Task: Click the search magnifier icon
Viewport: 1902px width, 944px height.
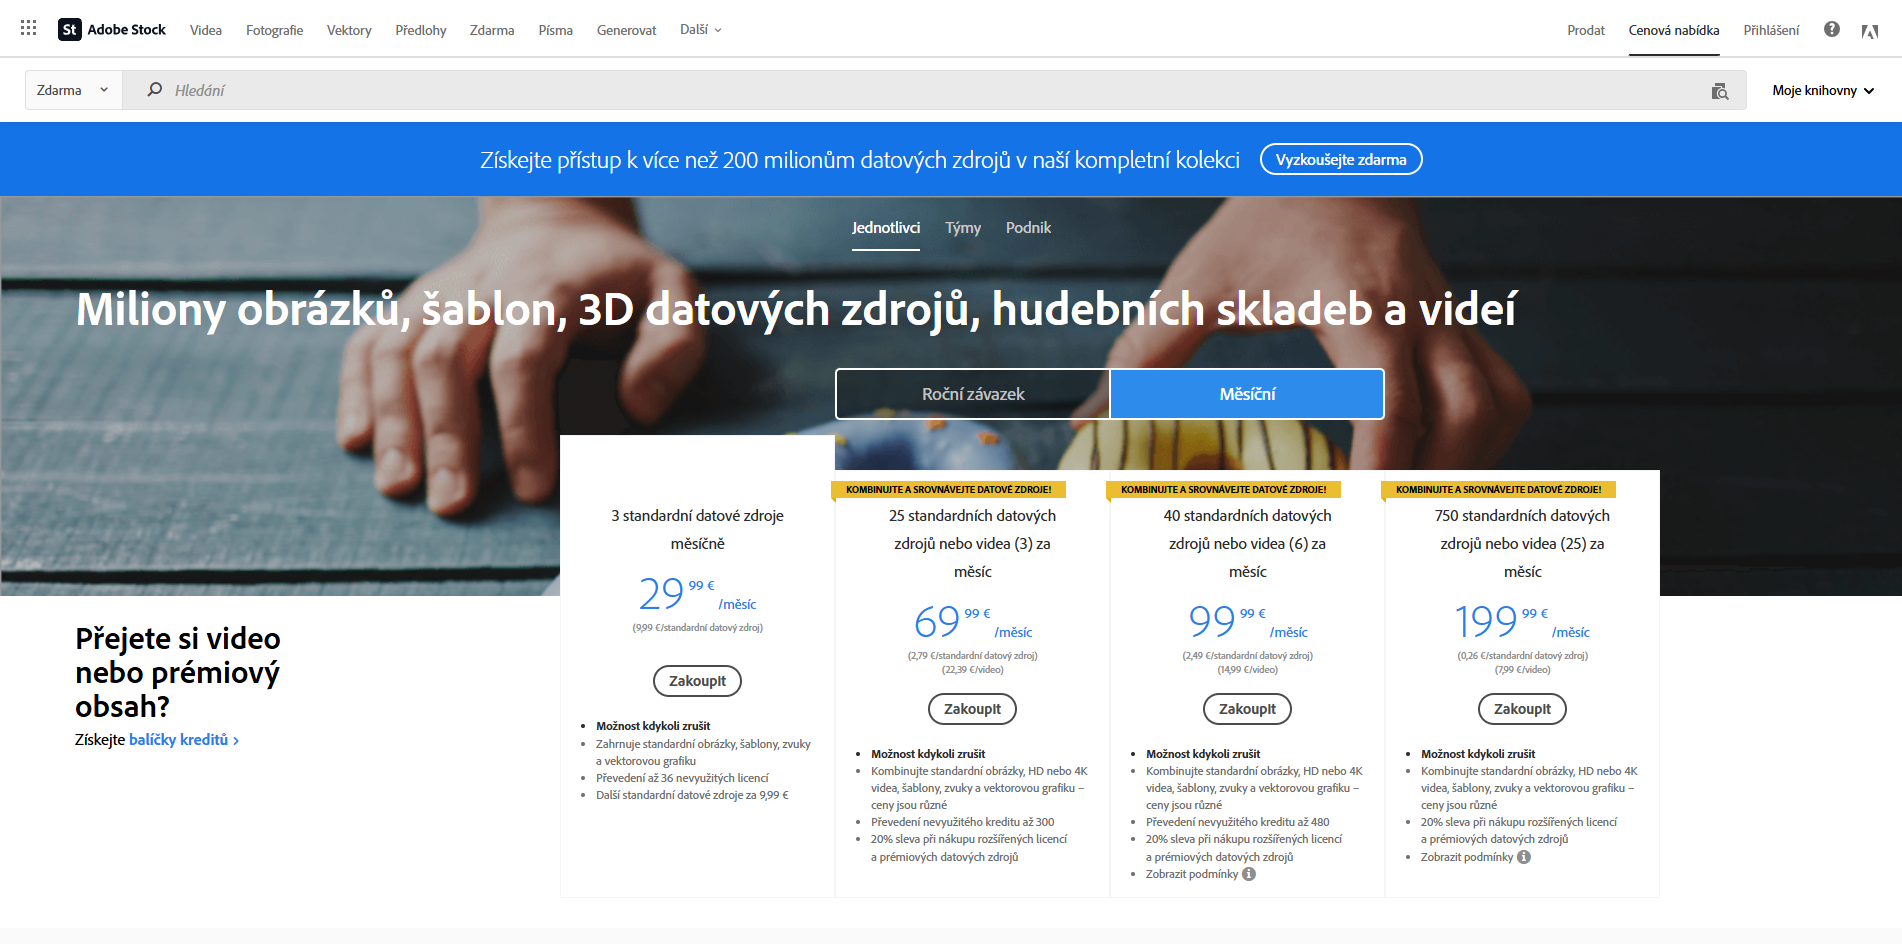Action: coord(154,90)
